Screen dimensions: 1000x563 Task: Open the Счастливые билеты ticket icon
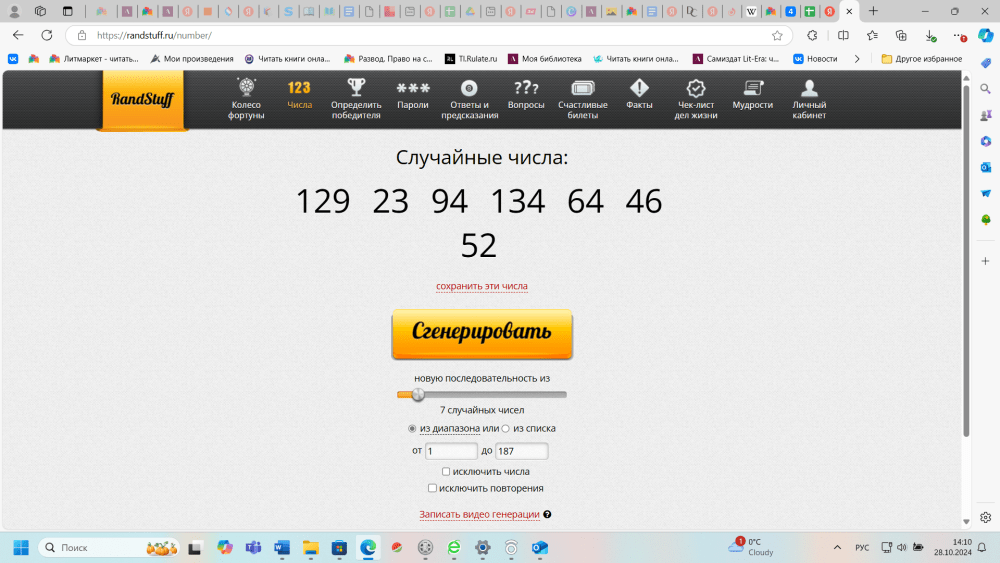(x=582, y=87)
